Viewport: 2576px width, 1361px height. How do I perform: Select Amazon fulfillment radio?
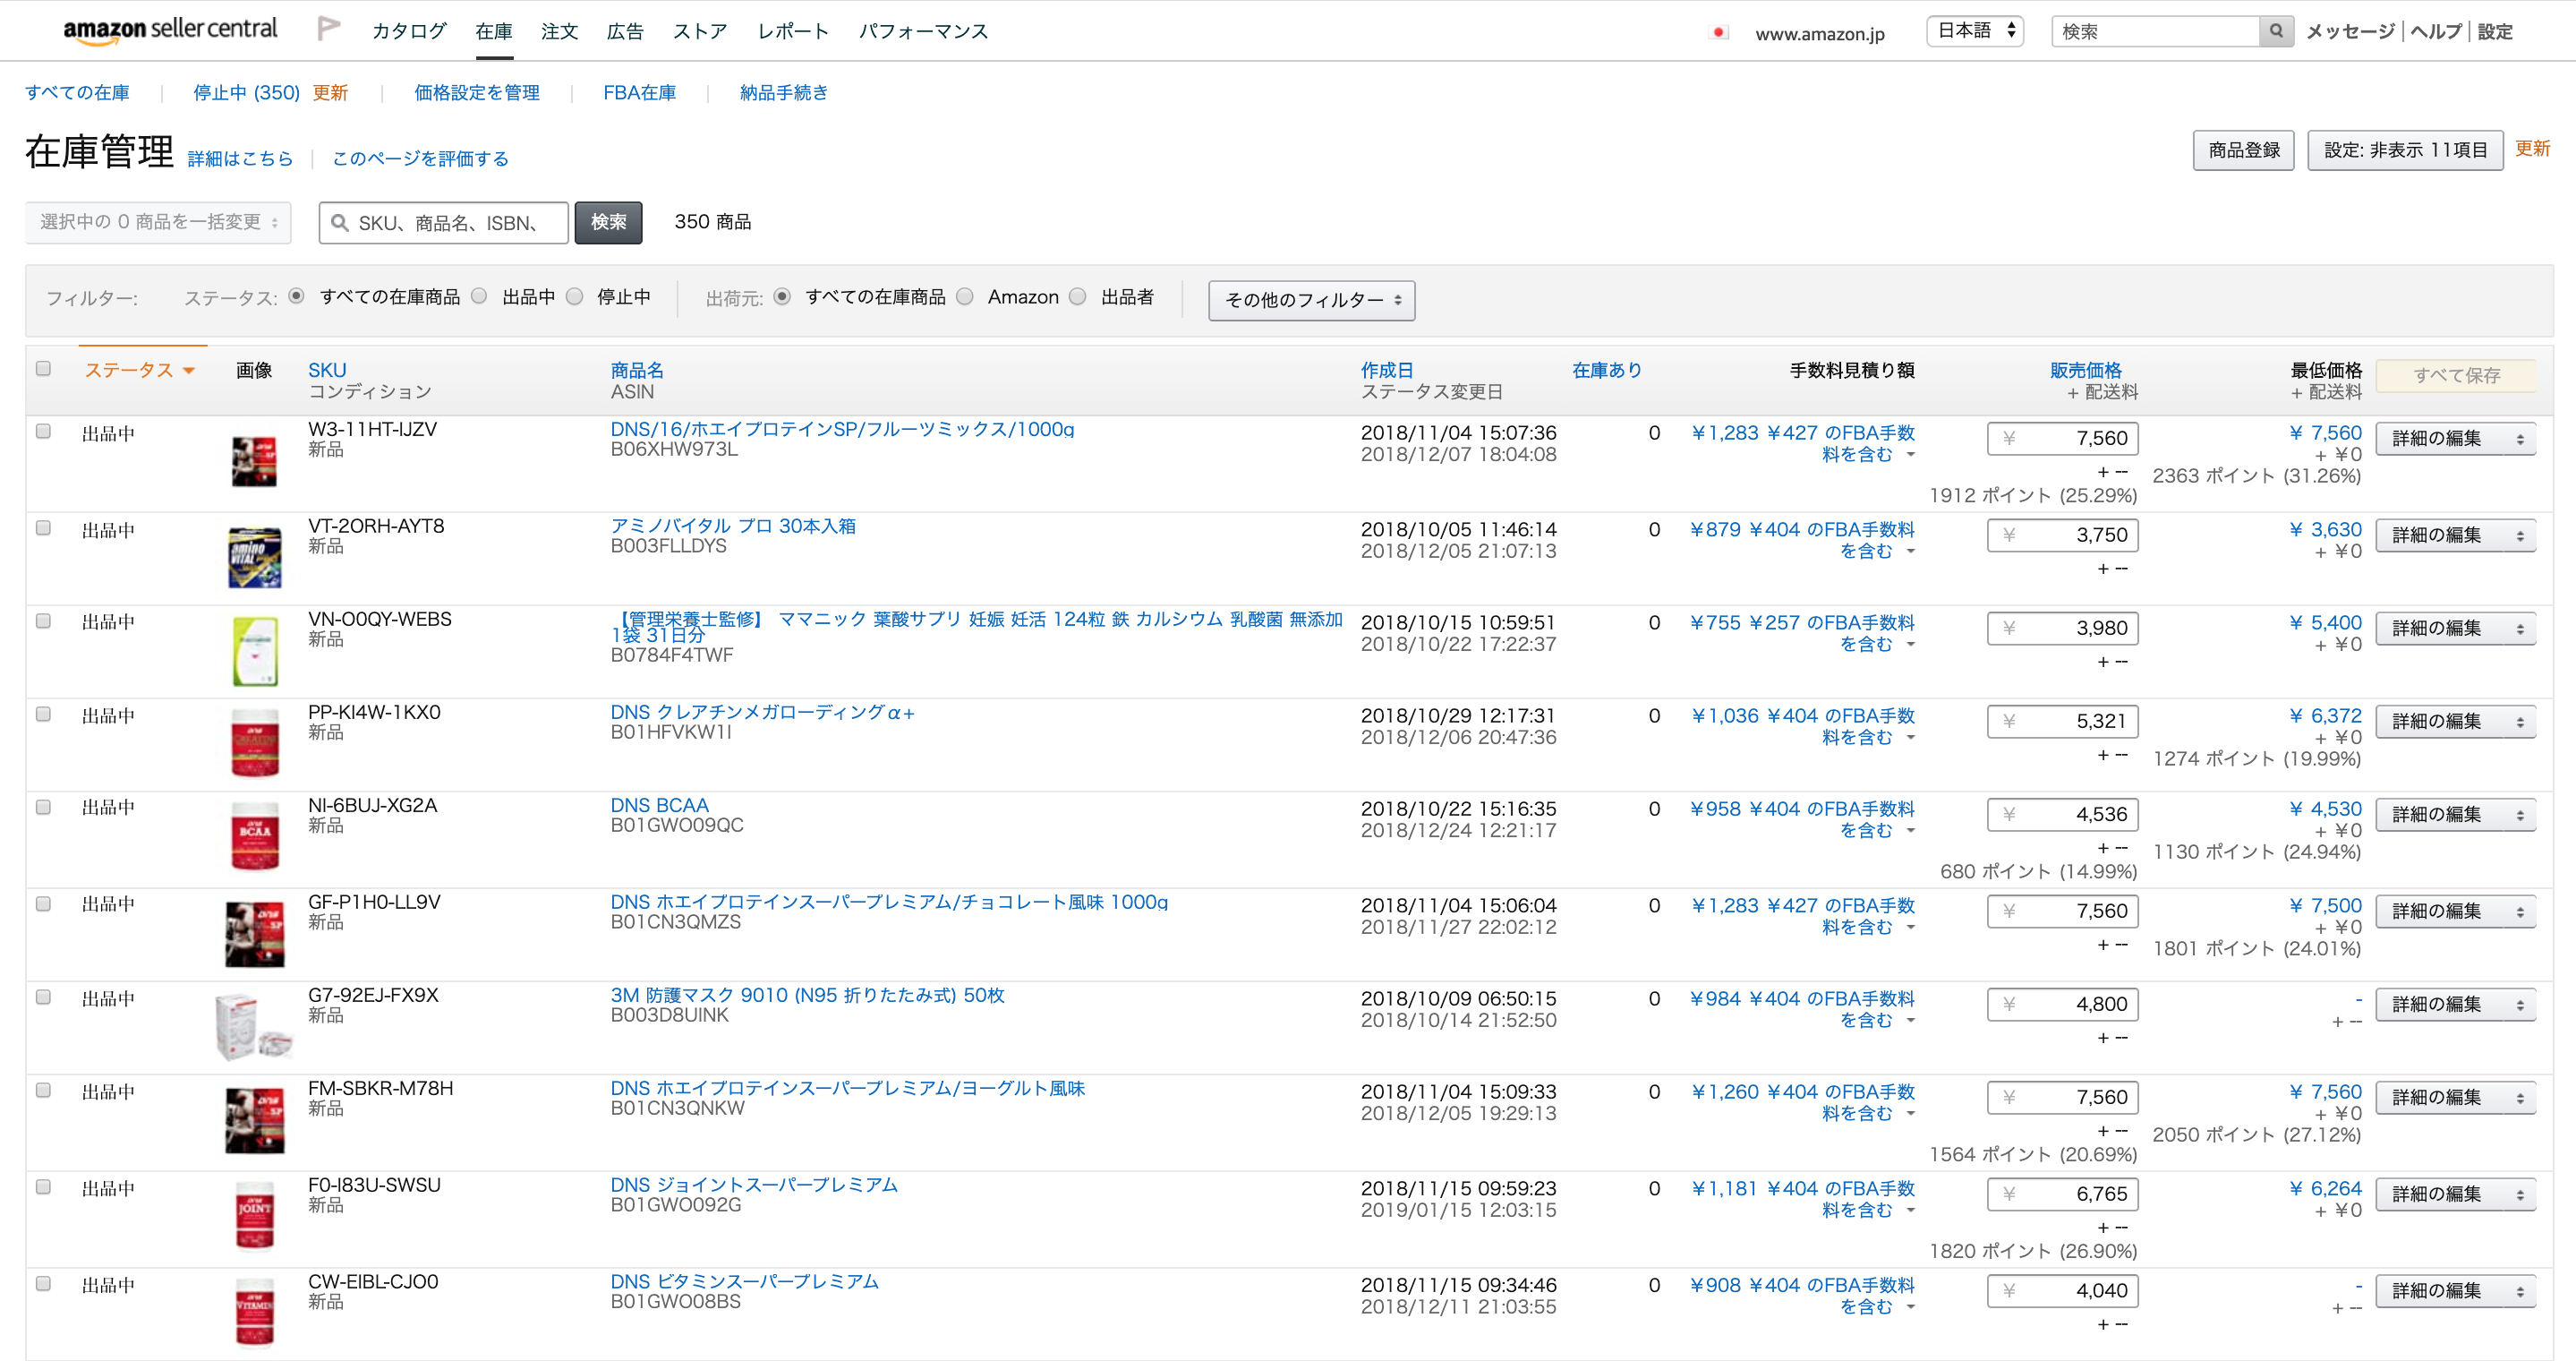click(965, 296)
